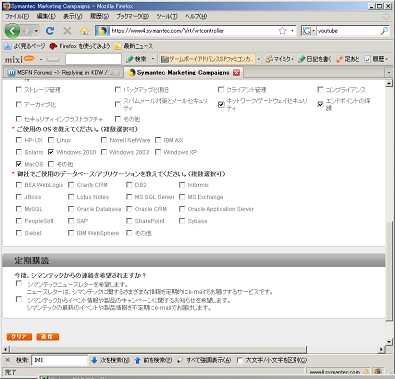Open the Google search engine selector icon
The image size is (395, 379).
point(308,31)
